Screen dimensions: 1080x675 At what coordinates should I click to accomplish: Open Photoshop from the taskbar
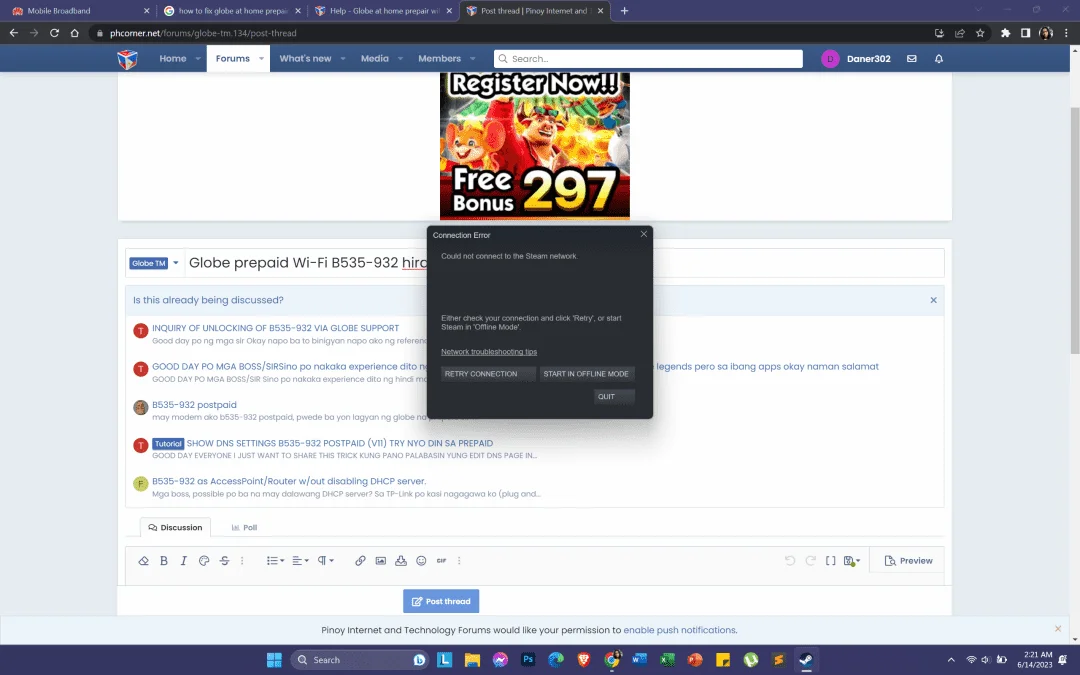(528, 659)
